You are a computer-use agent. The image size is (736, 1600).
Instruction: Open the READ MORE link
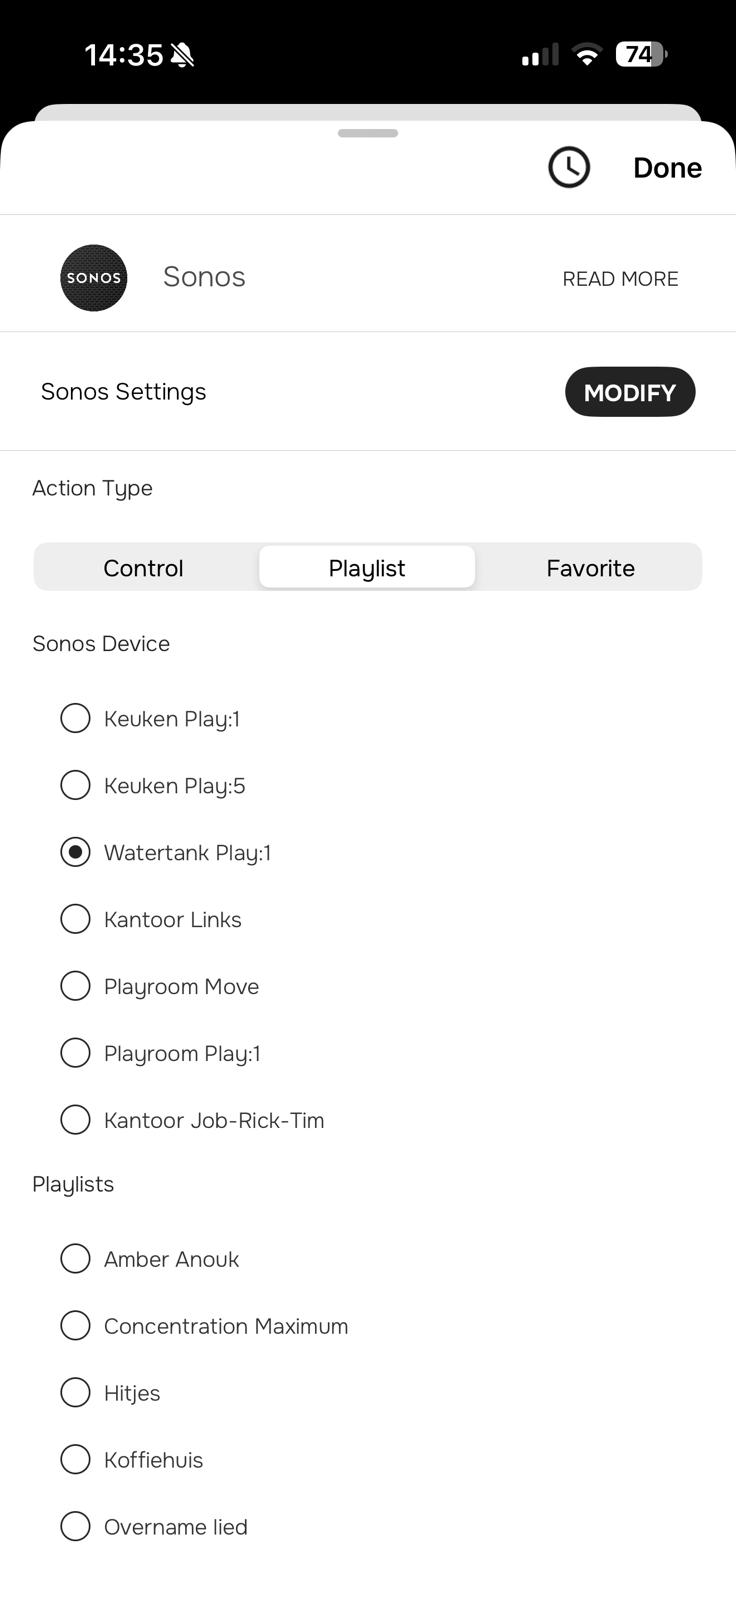(x=620, y=279)
